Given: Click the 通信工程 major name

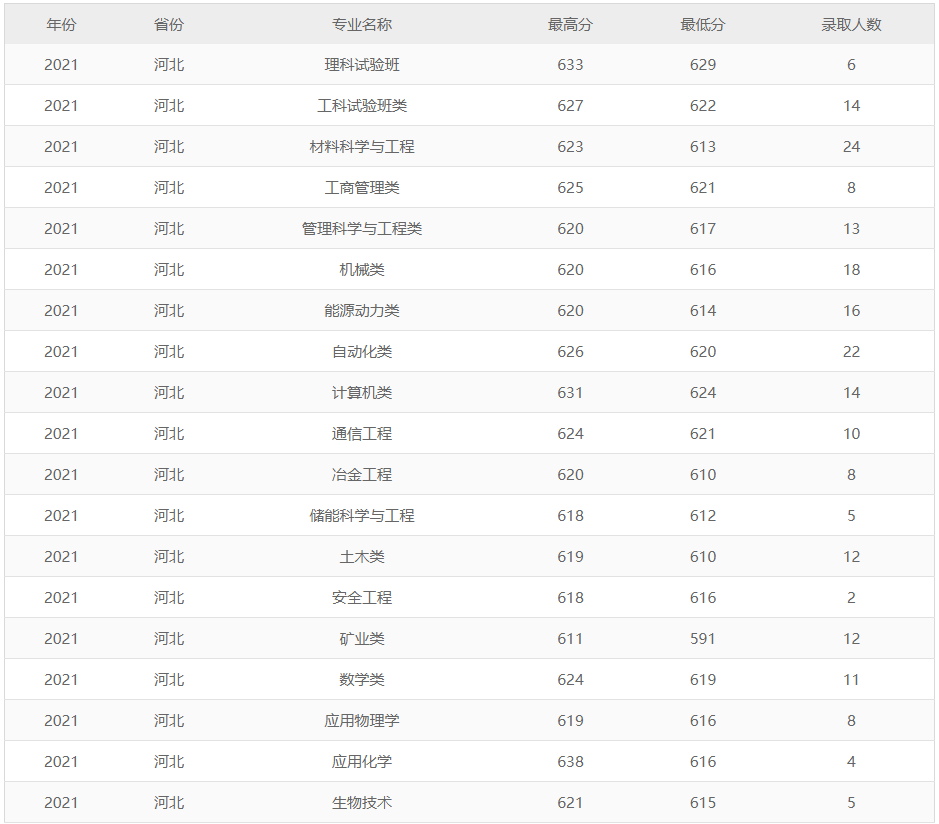Looking at the screenshot, I should pos(362,434).
